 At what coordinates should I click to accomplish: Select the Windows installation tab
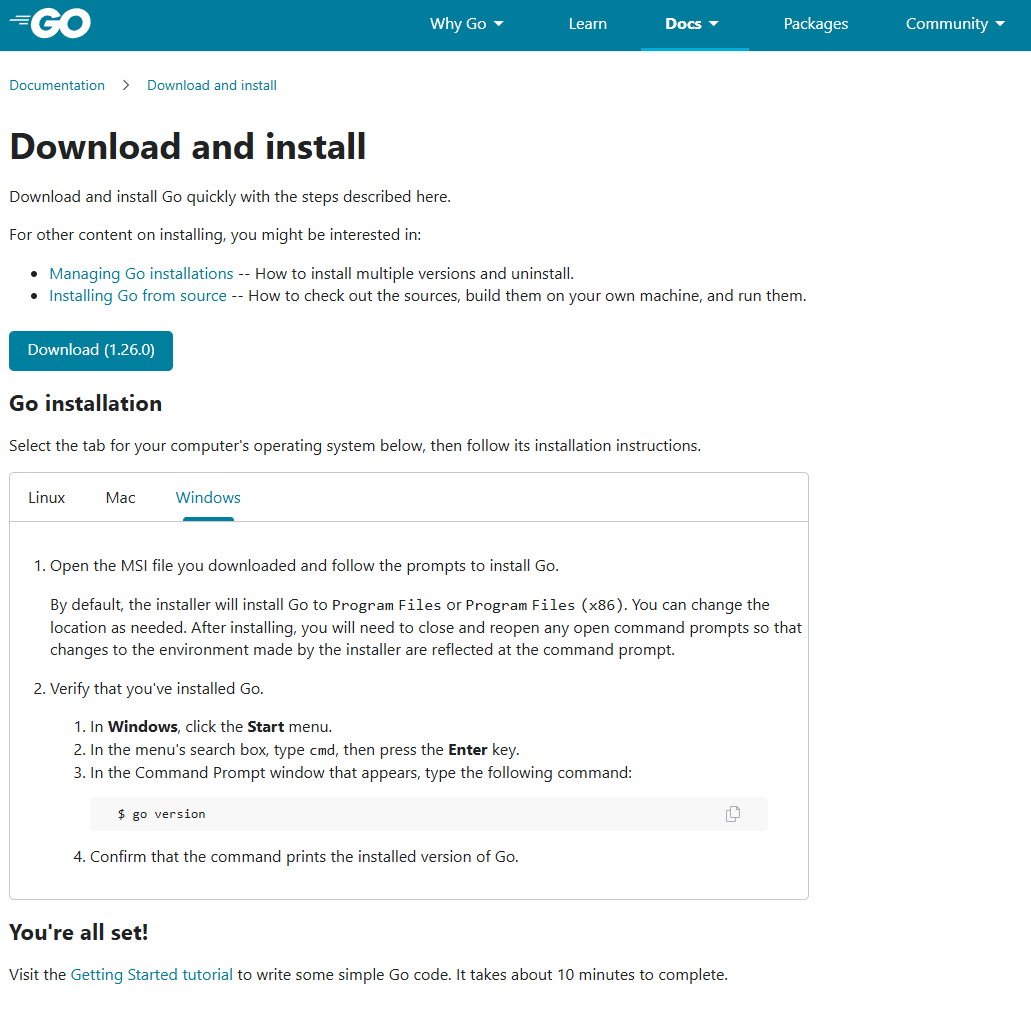click(x=208, y=498)
